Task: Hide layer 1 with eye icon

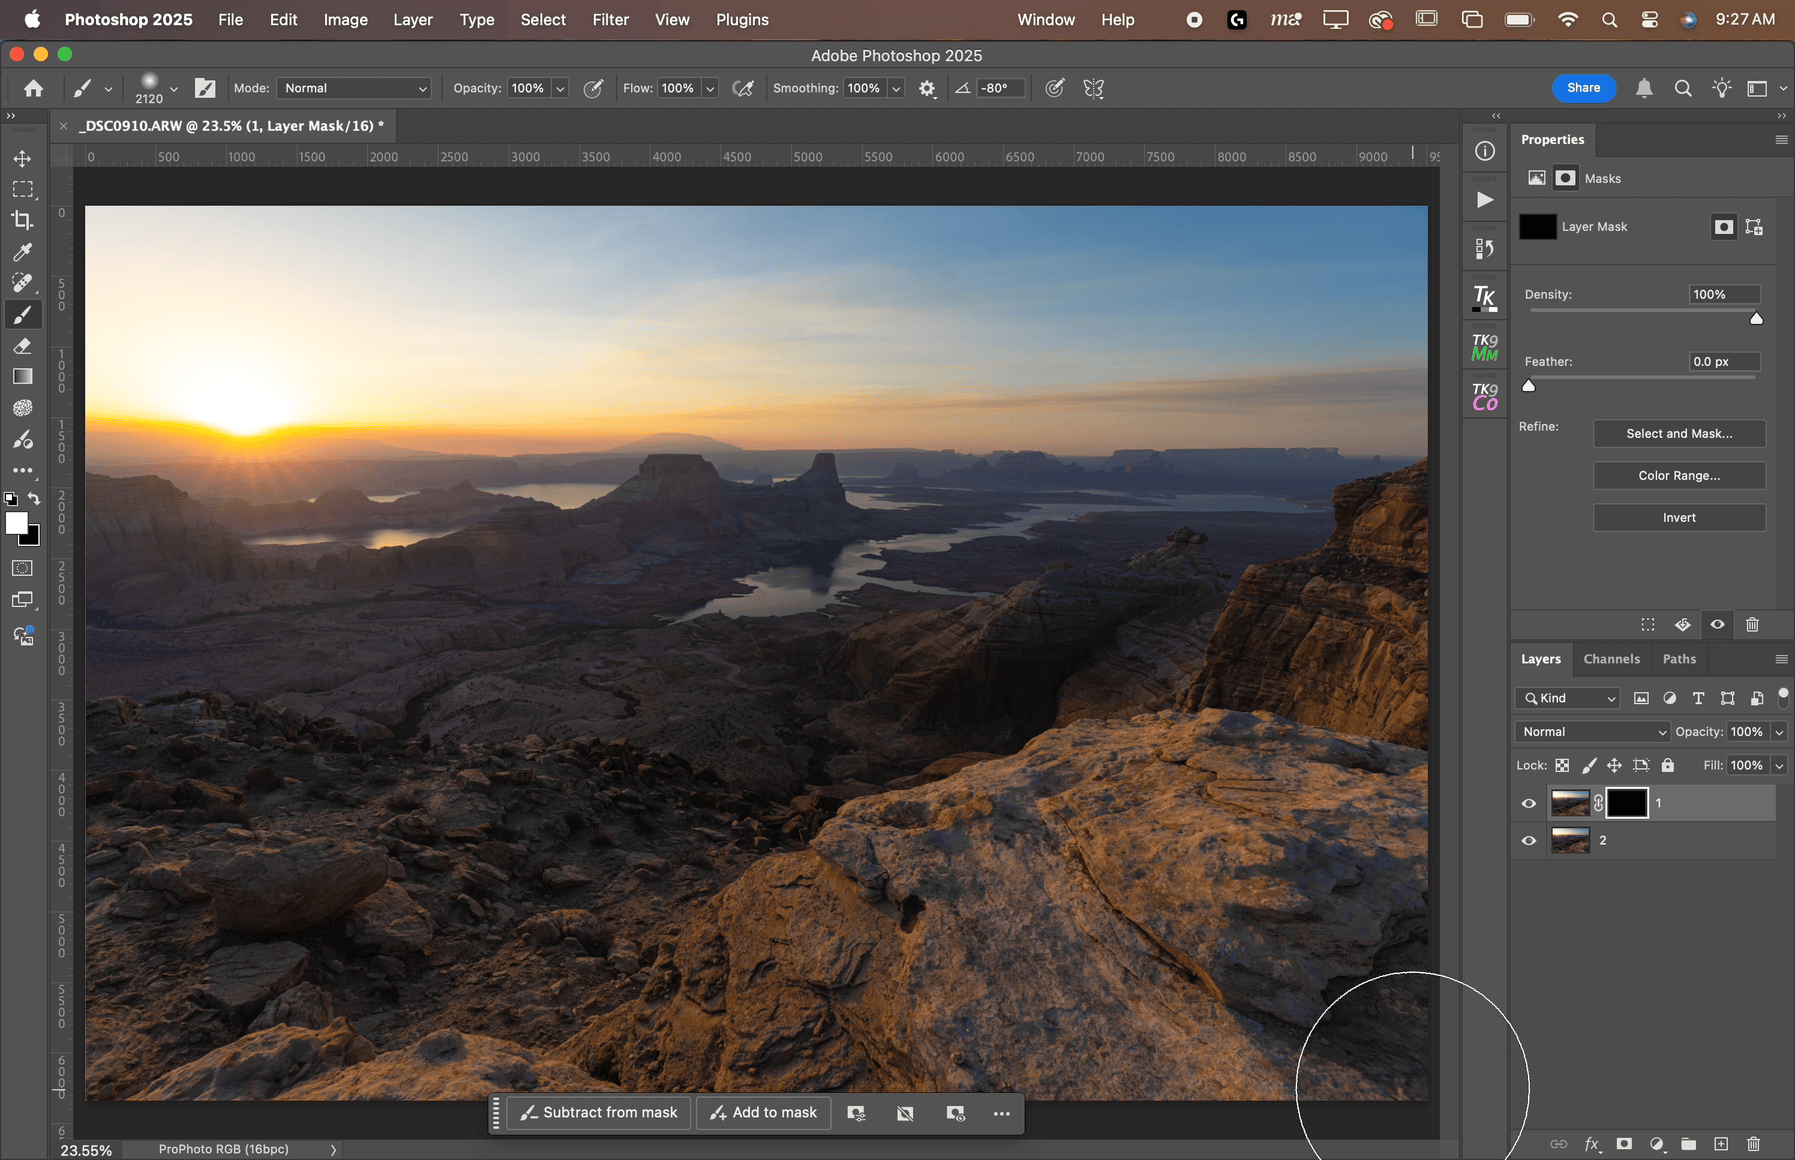Action: click(1529, 803)
